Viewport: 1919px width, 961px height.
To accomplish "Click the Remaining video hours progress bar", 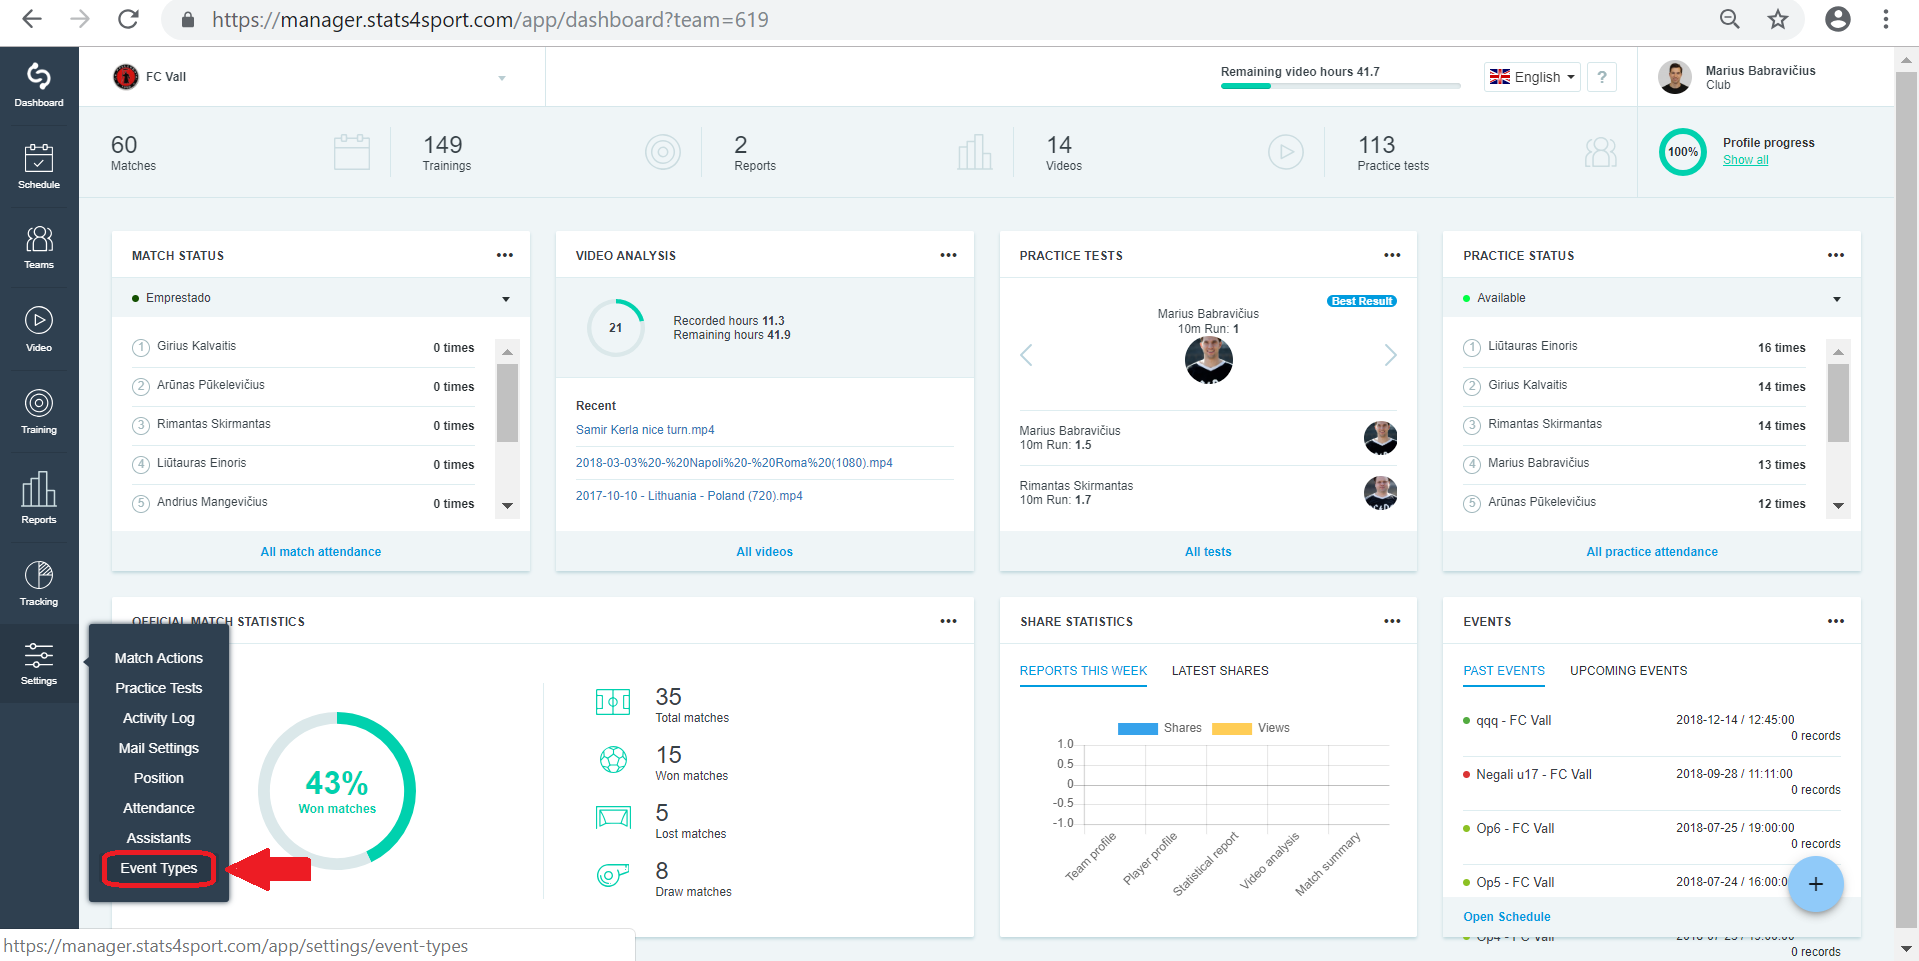I will click(x=1340, y=86).
